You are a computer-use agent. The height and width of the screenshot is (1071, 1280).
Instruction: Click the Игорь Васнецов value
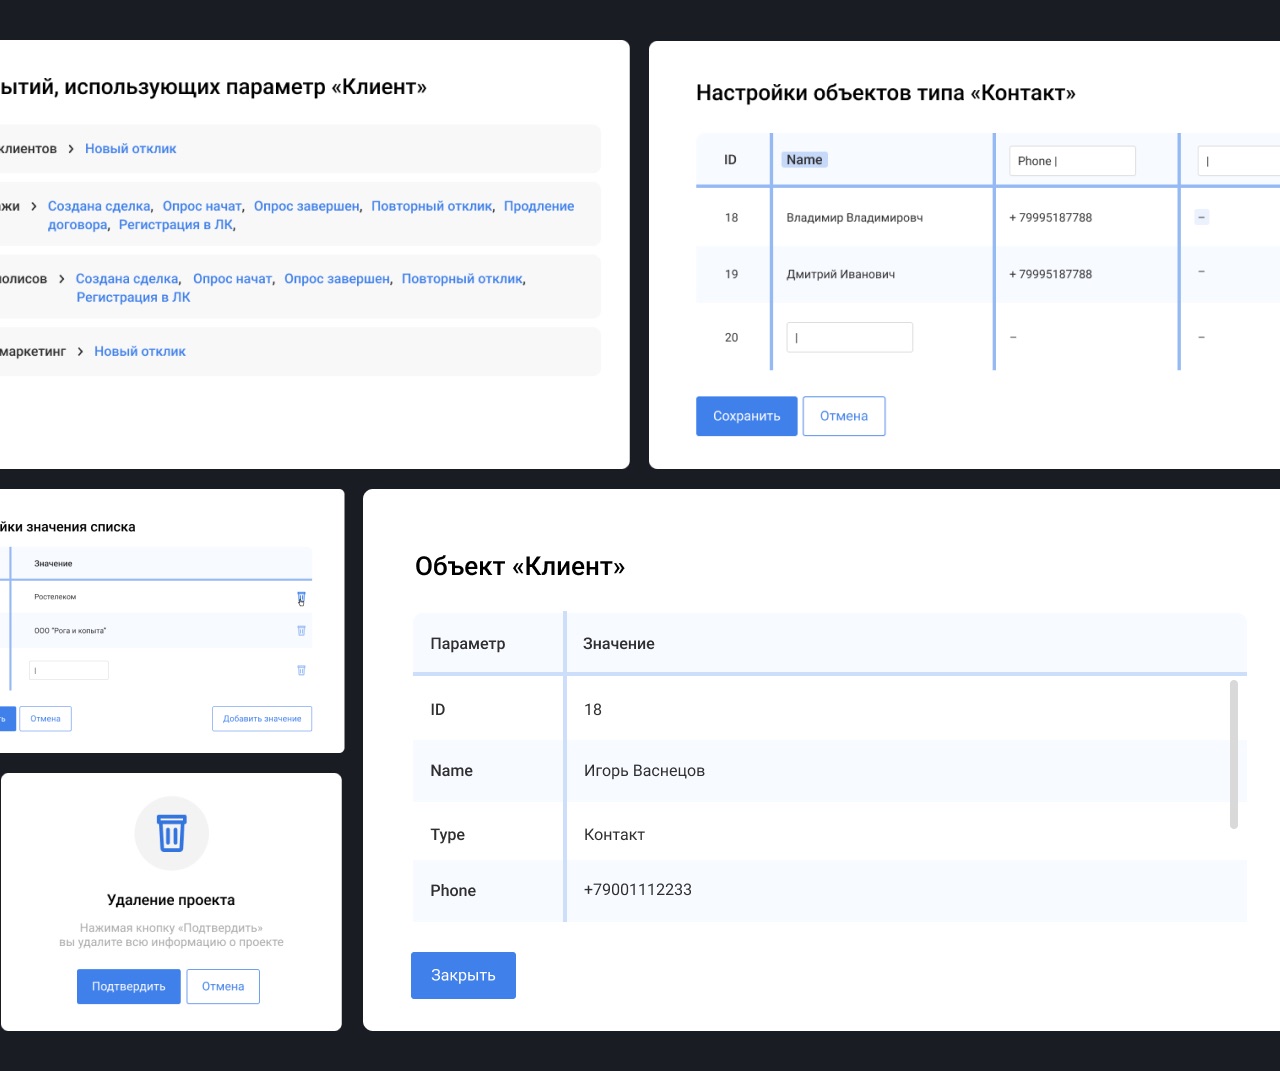tap(644, 771)
